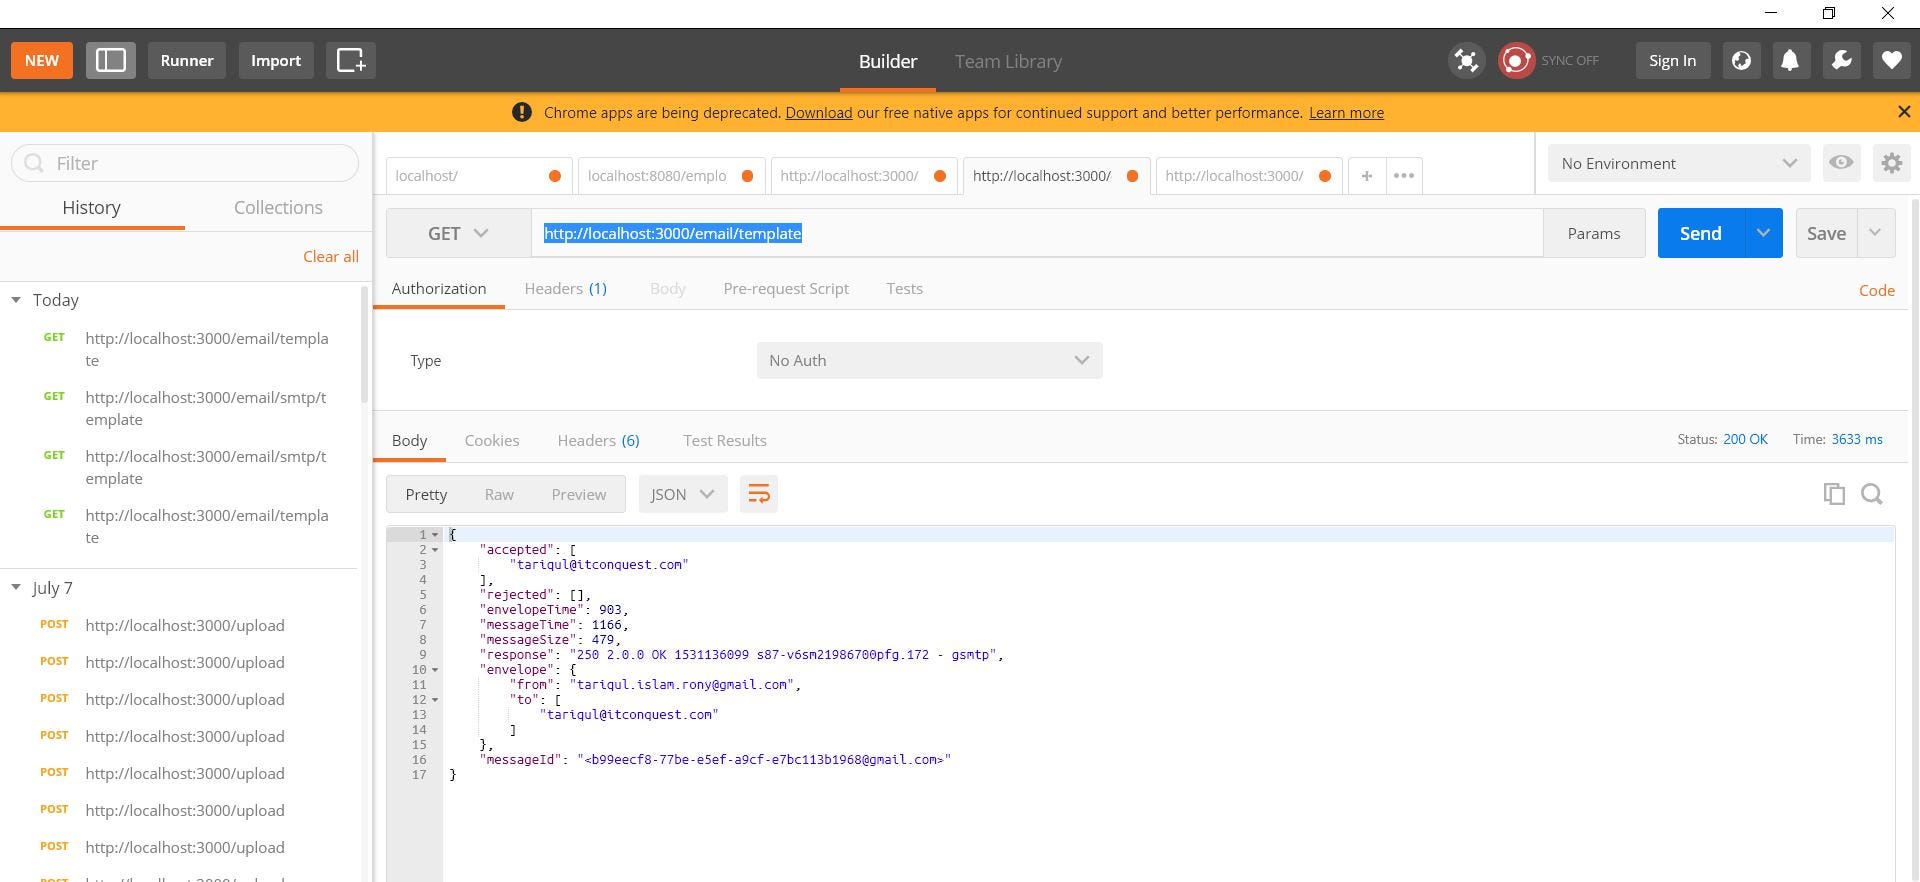Viewport: 1920px width, 882px height.
Task: Click the SYNC OFF status icon
Action: click(1516, 60)
